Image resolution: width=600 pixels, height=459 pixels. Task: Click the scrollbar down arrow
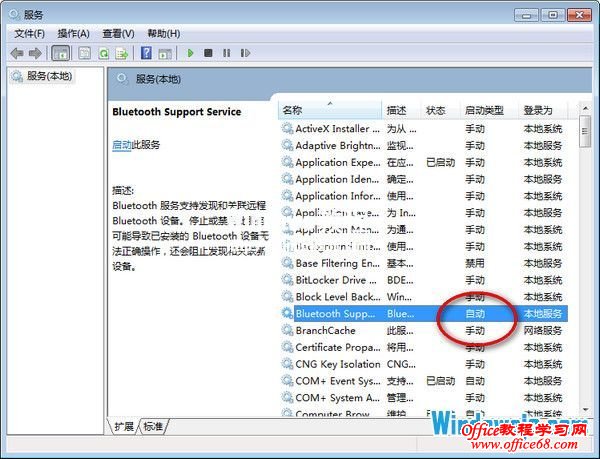tap(585, 410)
